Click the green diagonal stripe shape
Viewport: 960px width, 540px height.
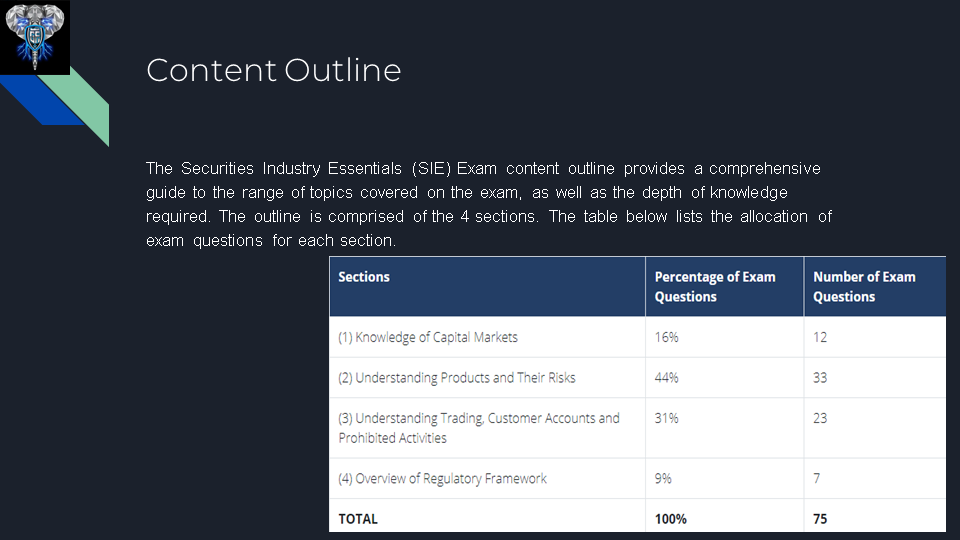point(85,105)
